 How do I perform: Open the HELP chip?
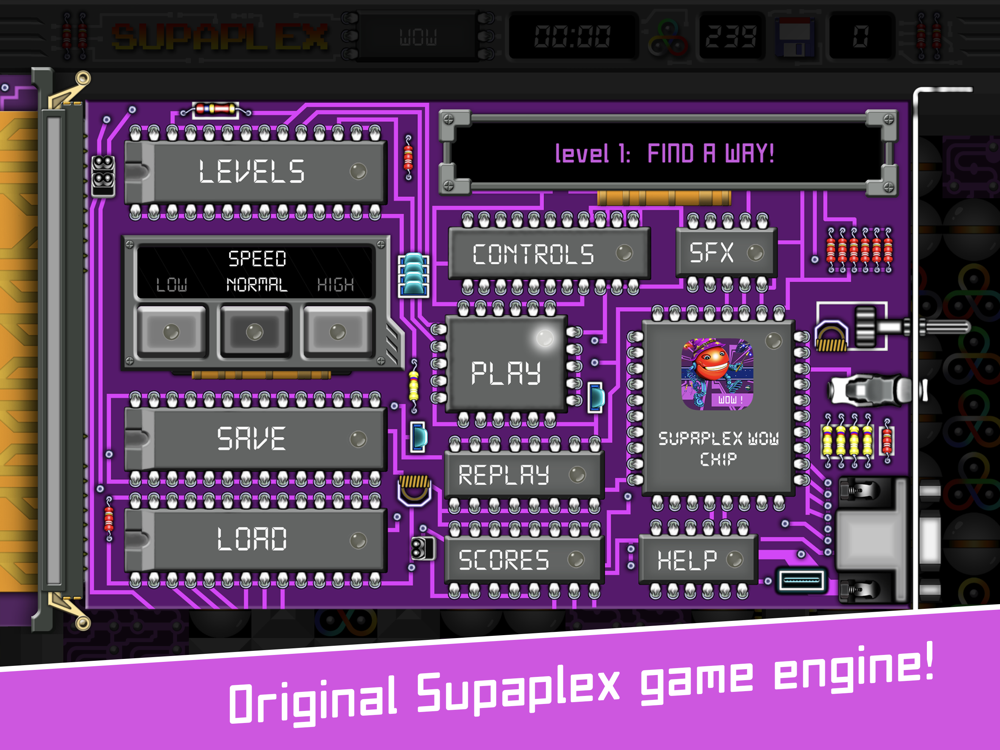point(698,559)
